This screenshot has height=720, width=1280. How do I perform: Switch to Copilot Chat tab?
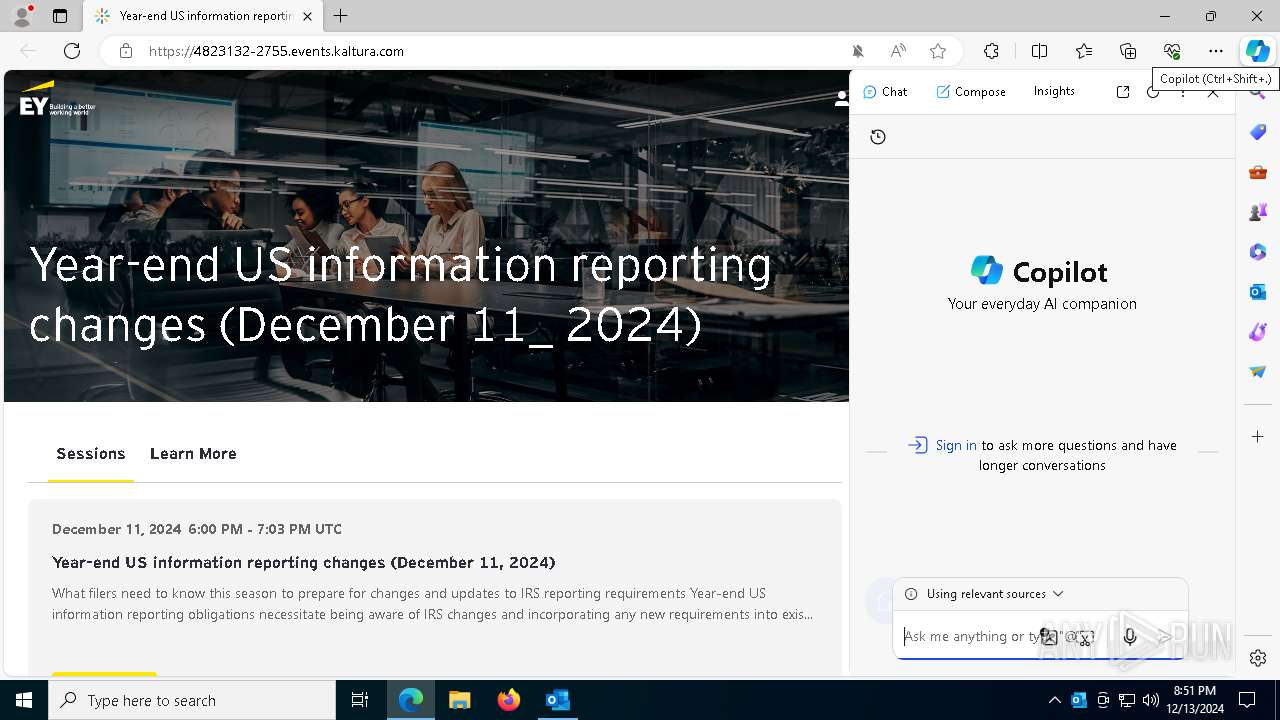(885, 91)
